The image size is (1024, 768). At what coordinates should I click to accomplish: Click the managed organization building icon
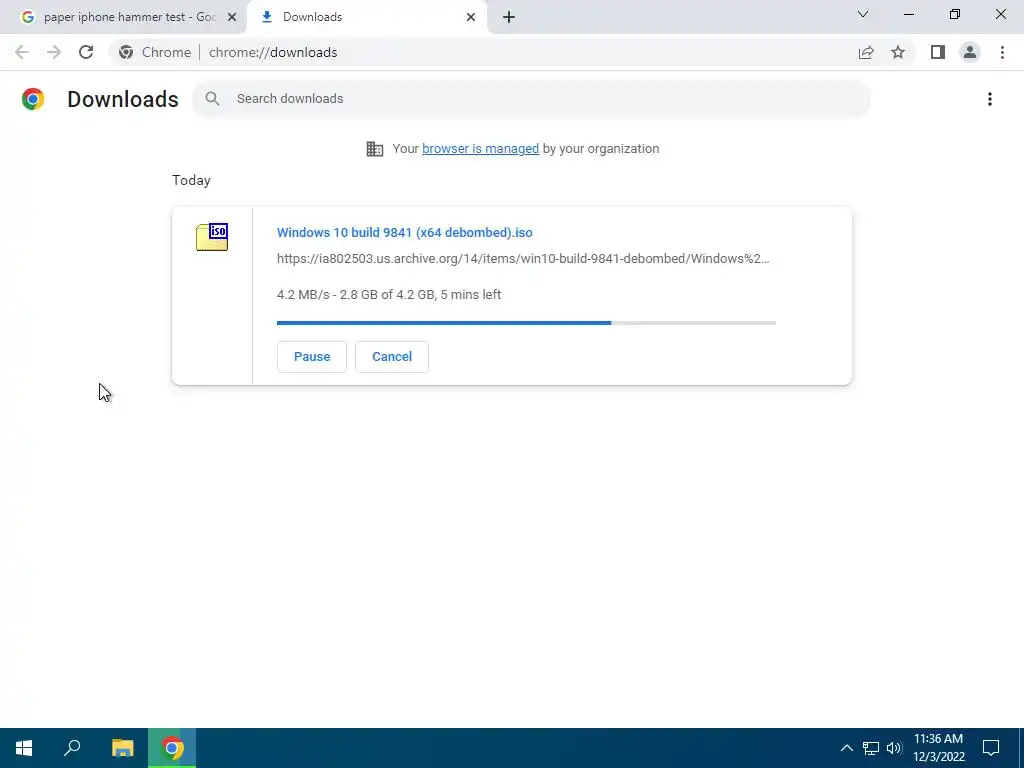[375, 149]
